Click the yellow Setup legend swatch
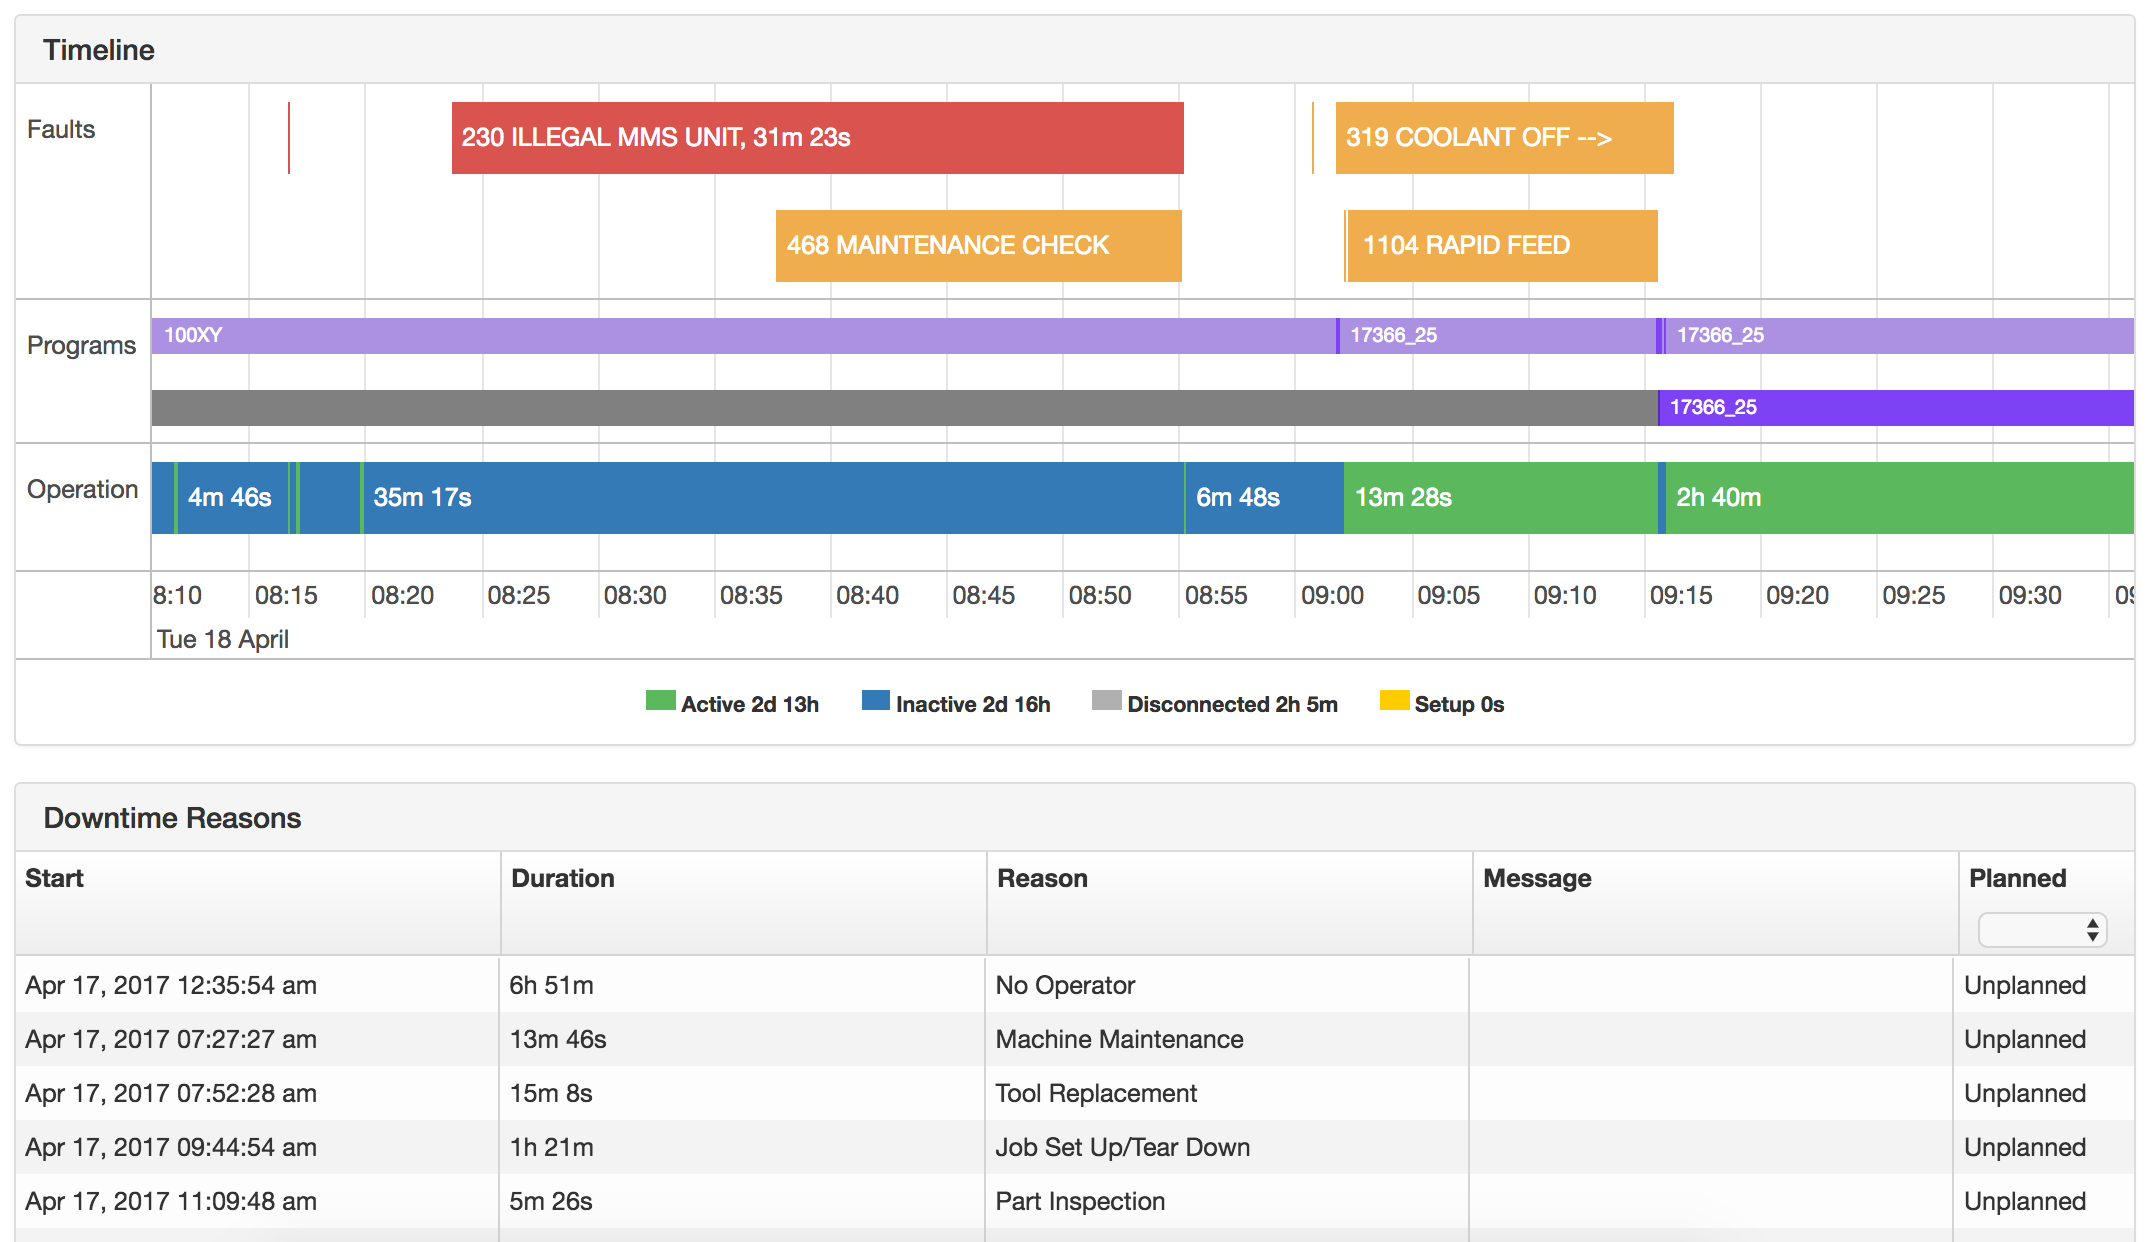Image resolution: width=2152 pixels, height=1242 pixels. (1394, 701)
